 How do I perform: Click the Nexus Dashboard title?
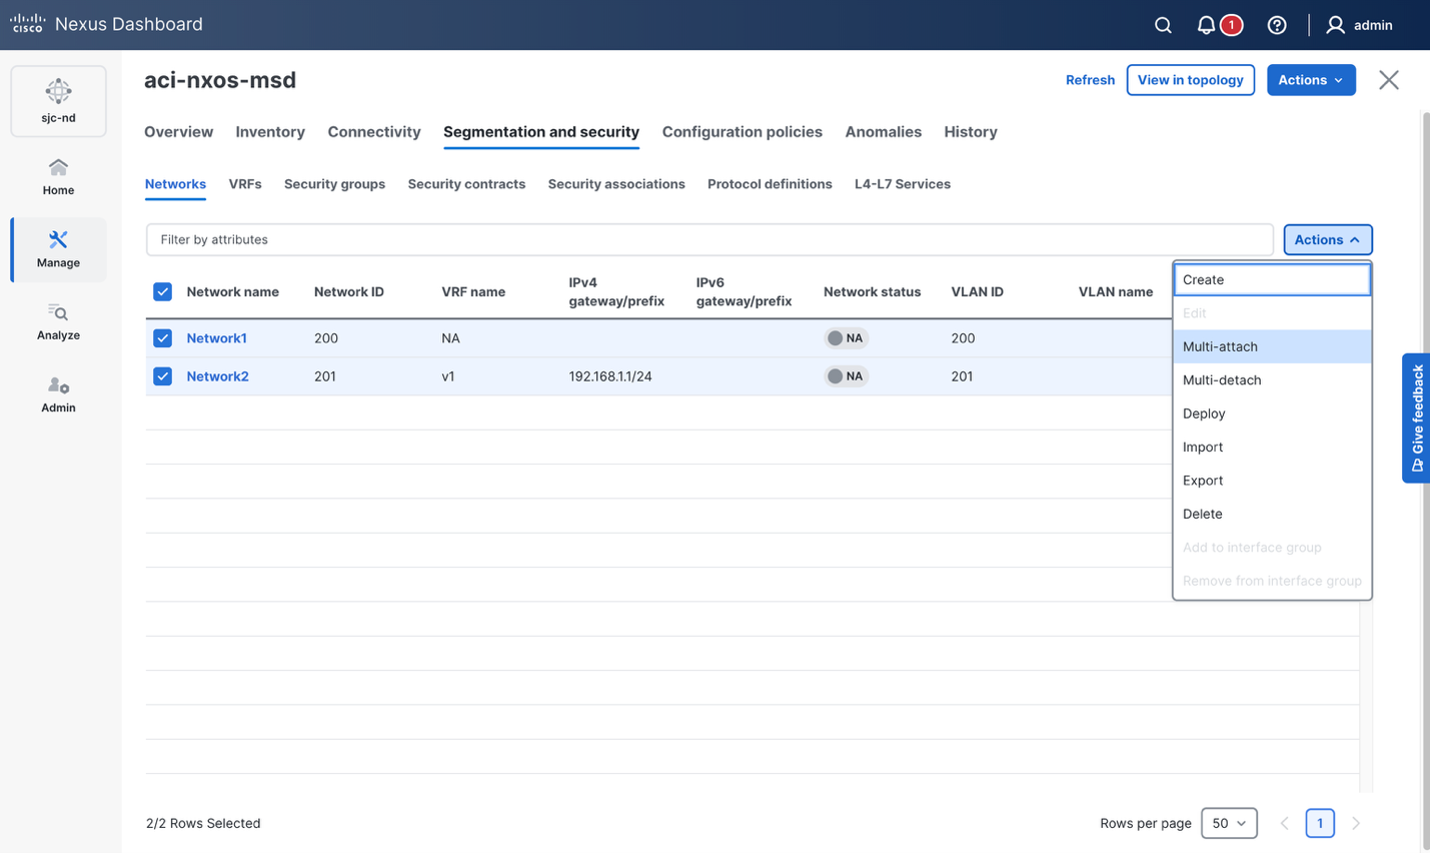coord(129,24)
